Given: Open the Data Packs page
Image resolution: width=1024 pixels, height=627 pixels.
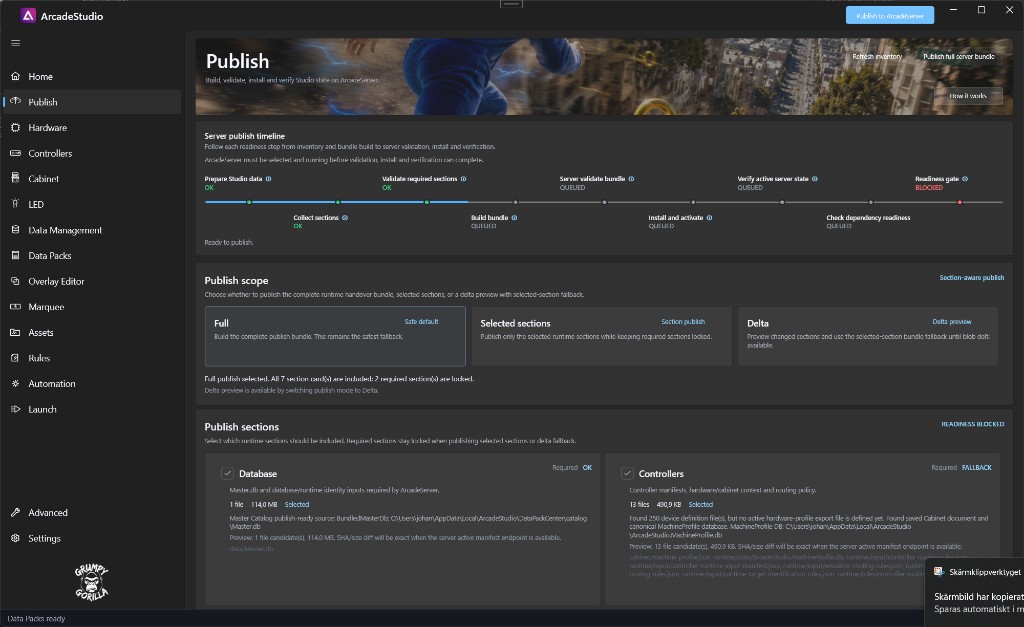Looking at the screenshot, I should click(91, 255).
